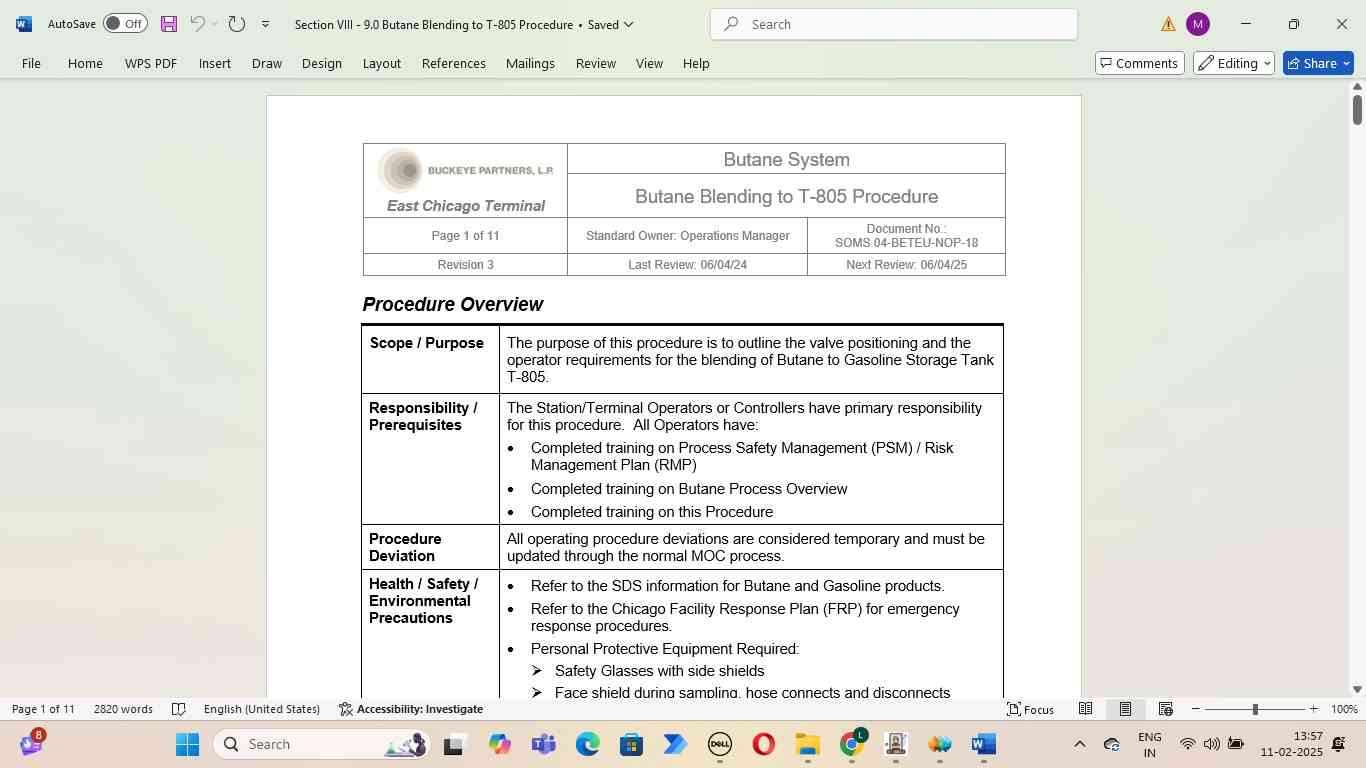Viewport: 1366px width, 768px height.
Task: Click the 2820 words count
Action: tap(123, 709)
